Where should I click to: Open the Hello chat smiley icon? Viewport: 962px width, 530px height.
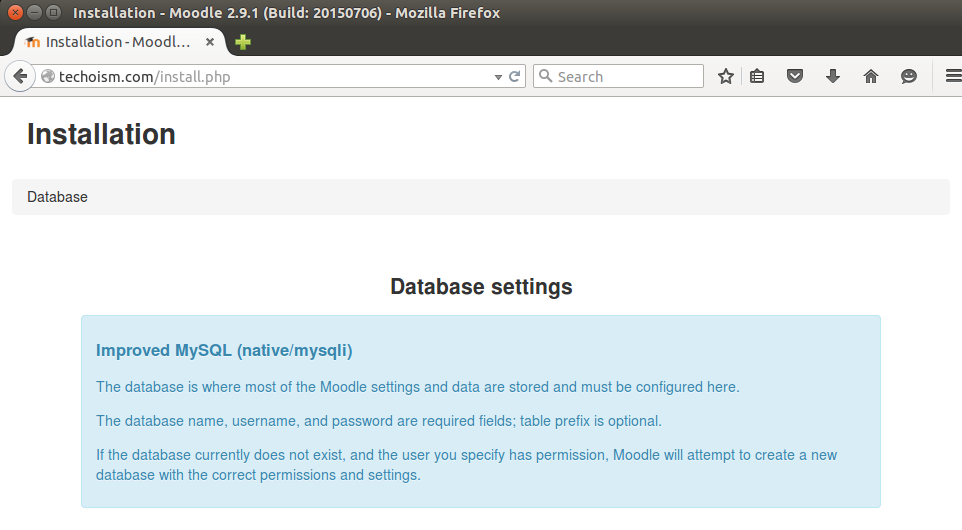coord(909,77)
